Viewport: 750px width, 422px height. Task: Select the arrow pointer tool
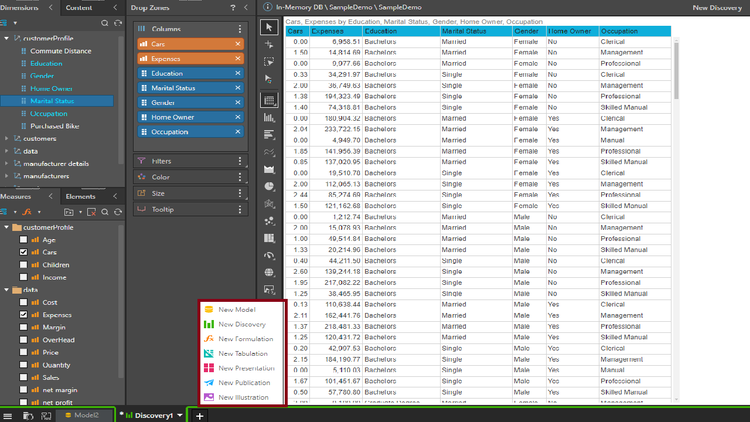click(x=269, y=27)
